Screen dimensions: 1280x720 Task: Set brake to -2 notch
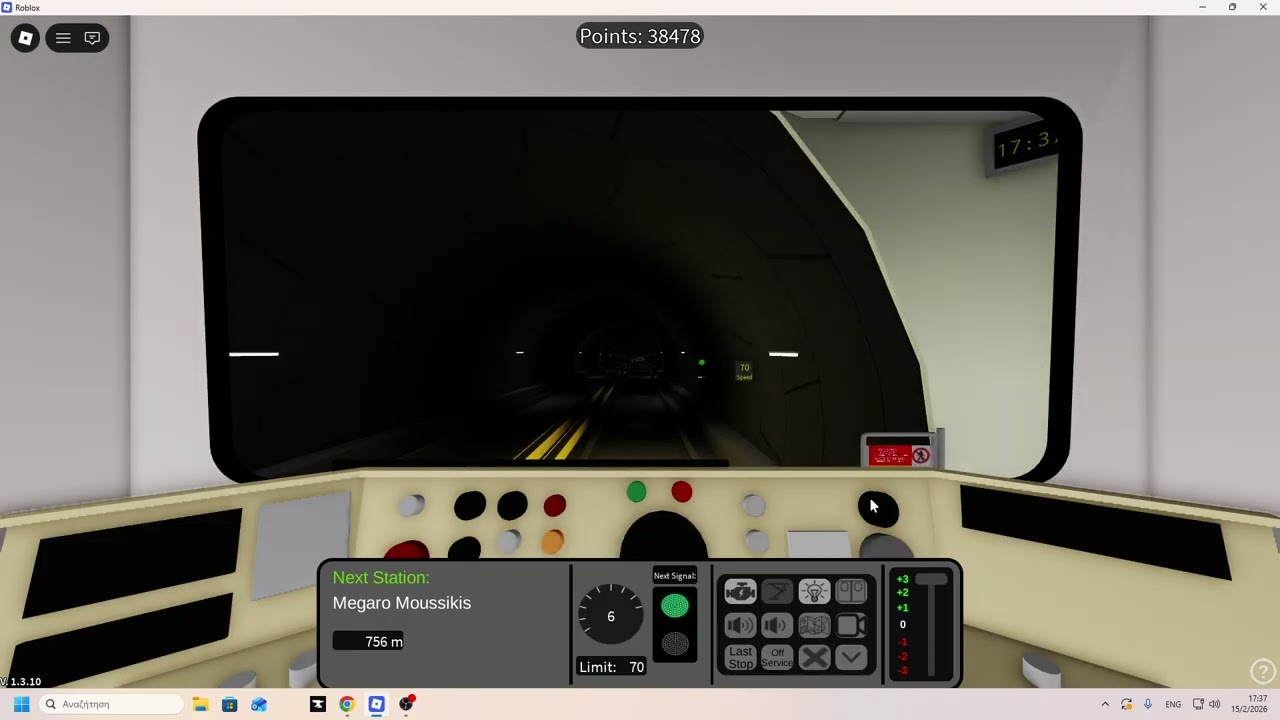[x=902, y=657]
